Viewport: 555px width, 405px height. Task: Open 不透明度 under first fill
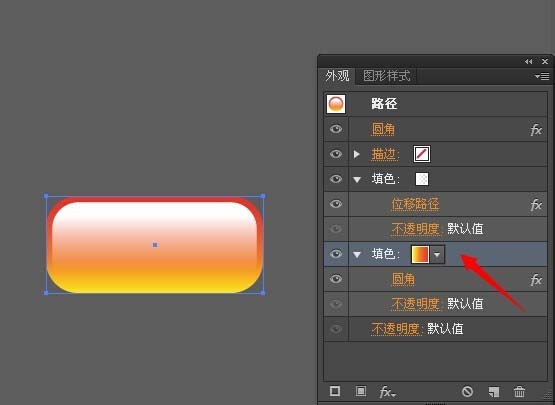point(416,229)
